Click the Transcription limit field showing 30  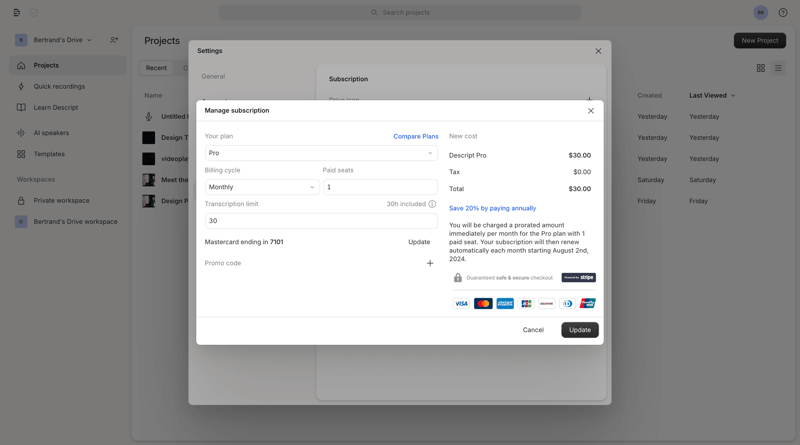tap(321, 220)
